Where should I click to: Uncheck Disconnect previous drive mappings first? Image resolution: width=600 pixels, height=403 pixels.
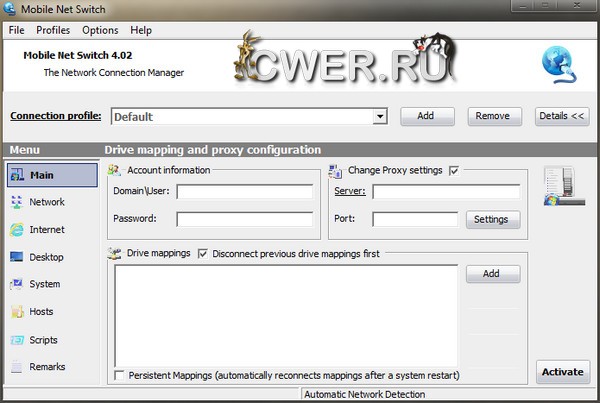pos(204,254)
